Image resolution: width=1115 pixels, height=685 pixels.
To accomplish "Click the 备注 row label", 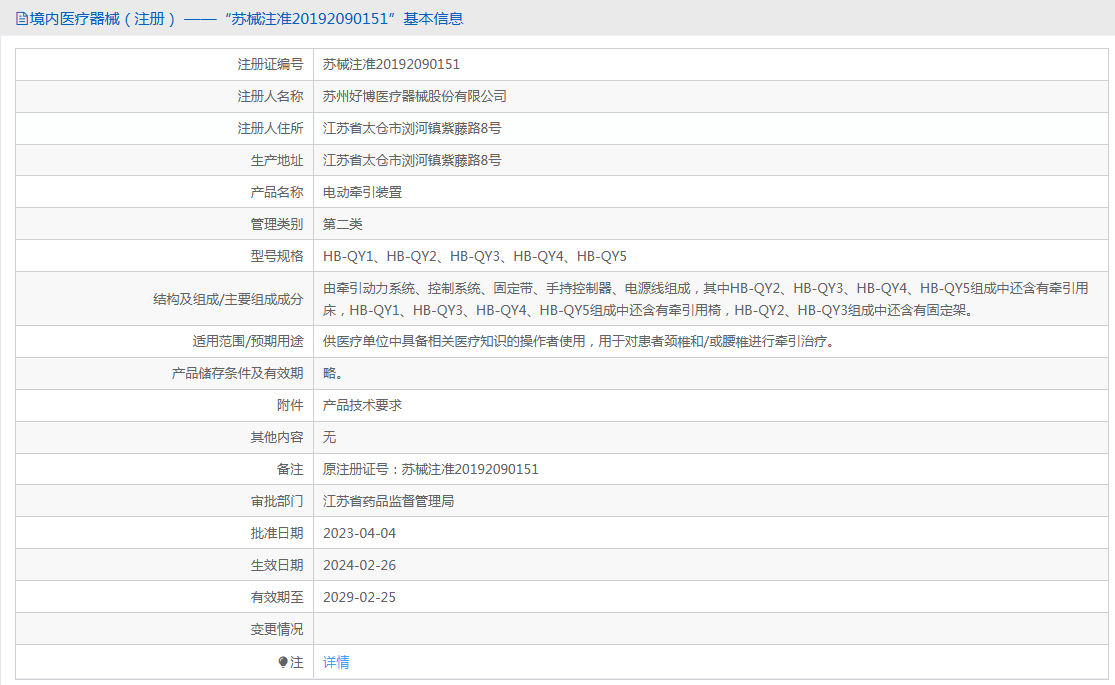I will pos(290,470).
